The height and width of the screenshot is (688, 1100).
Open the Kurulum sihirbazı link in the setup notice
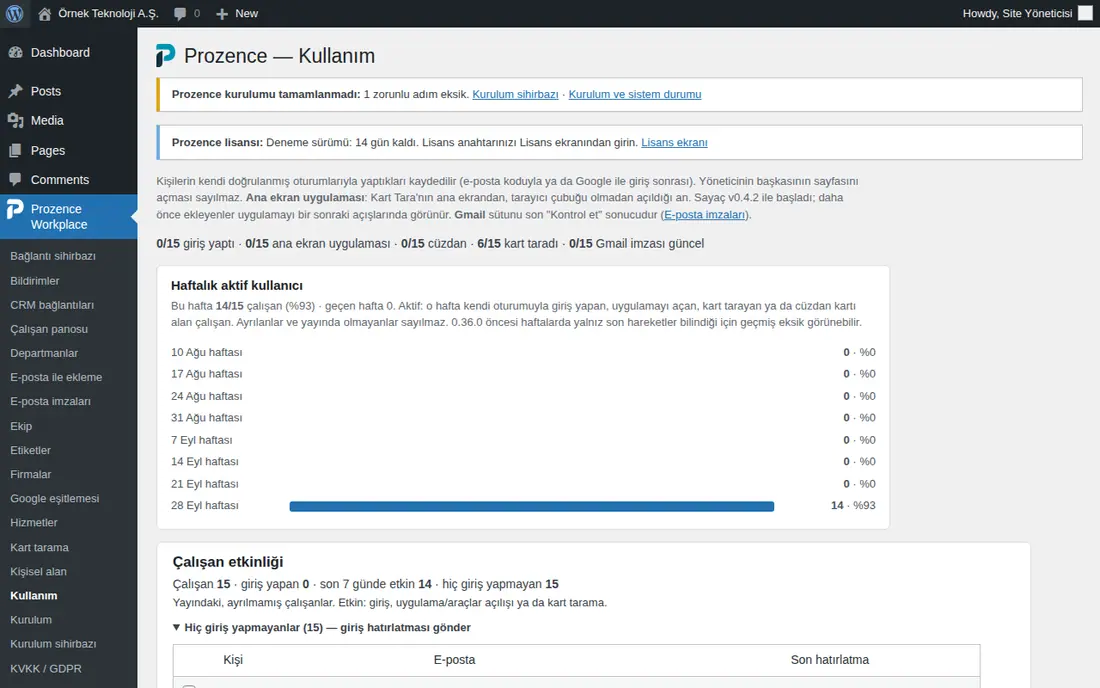515,94
